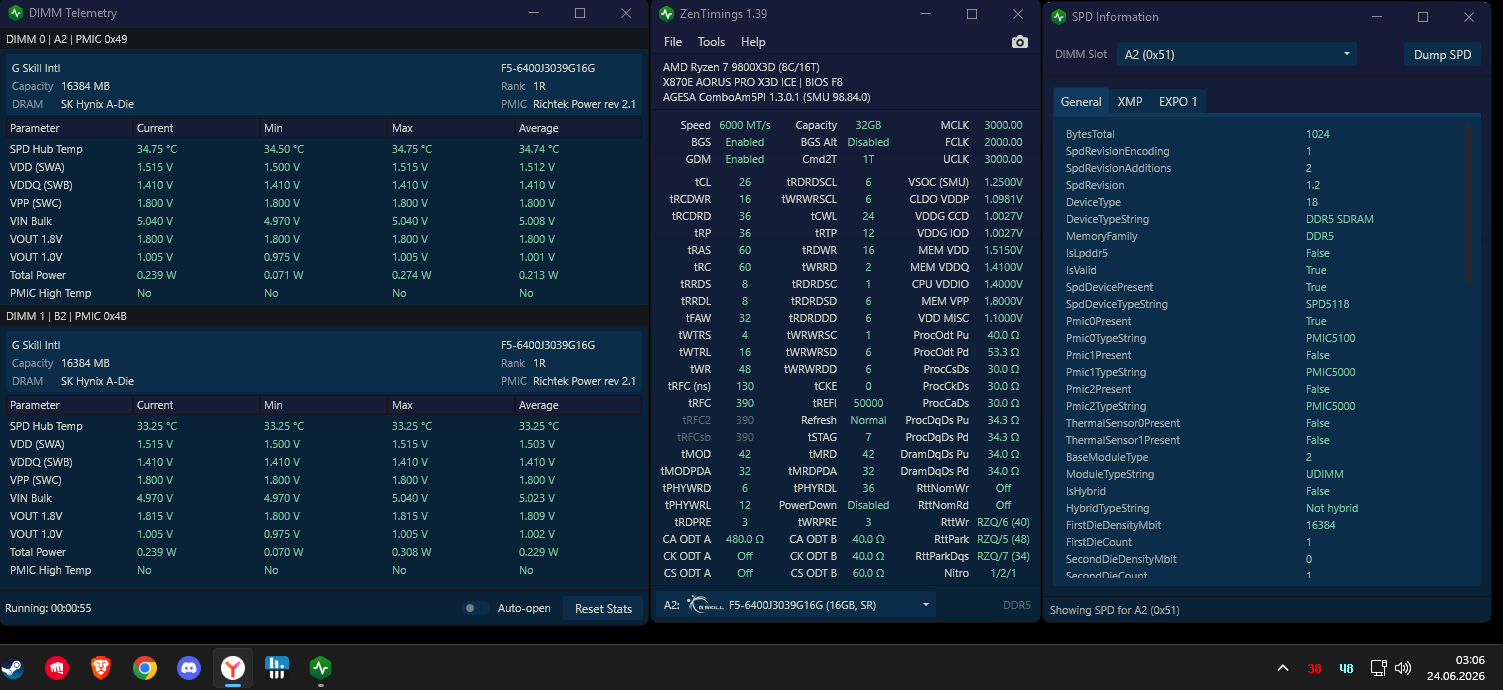Screen dimensions: 1503x690
Task: Switch to the General tab in SPD Information
Action: [x=1081, y=101]
